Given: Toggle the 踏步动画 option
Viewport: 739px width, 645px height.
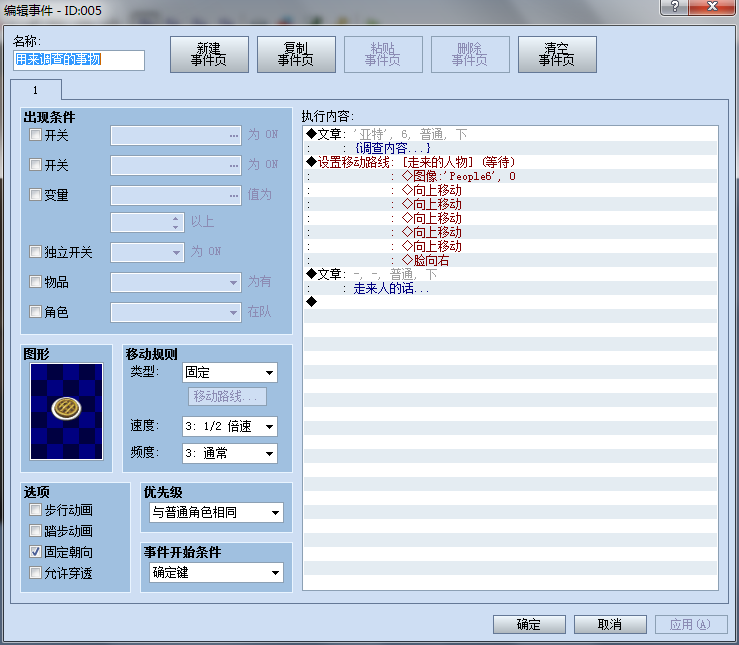Looking at the screenshot, I should pos(35,531).
